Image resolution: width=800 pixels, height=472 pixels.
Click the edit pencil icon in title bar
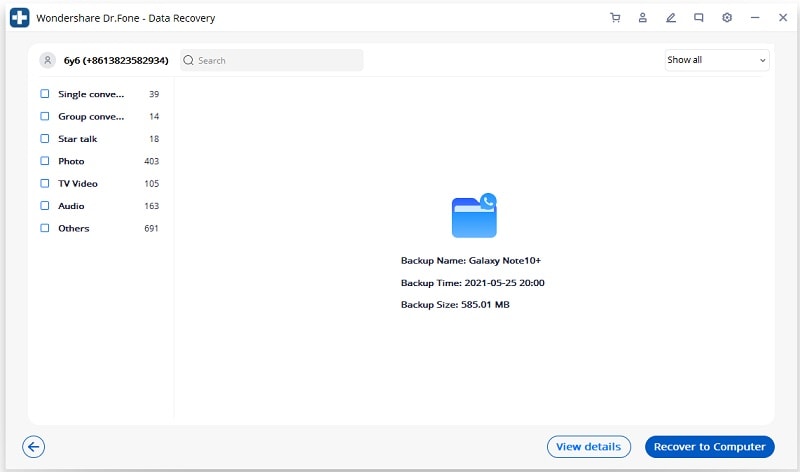[x=671, y=18]
